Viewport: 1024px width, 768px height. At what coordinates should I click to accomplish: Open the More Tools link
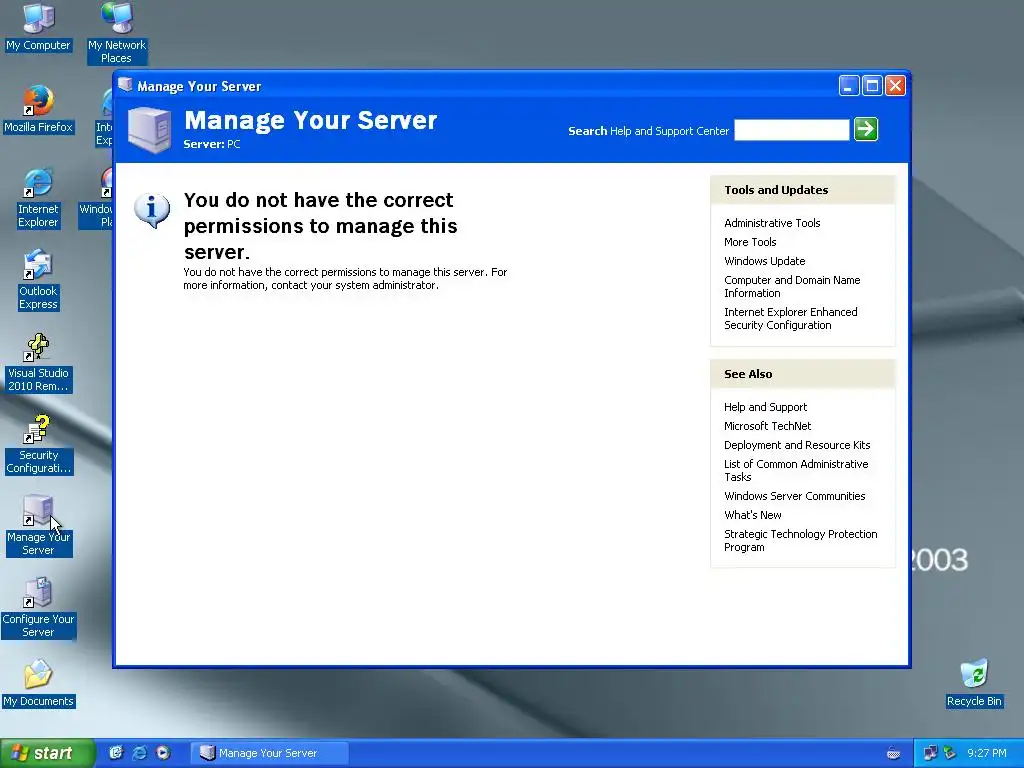tap(750, 242)
